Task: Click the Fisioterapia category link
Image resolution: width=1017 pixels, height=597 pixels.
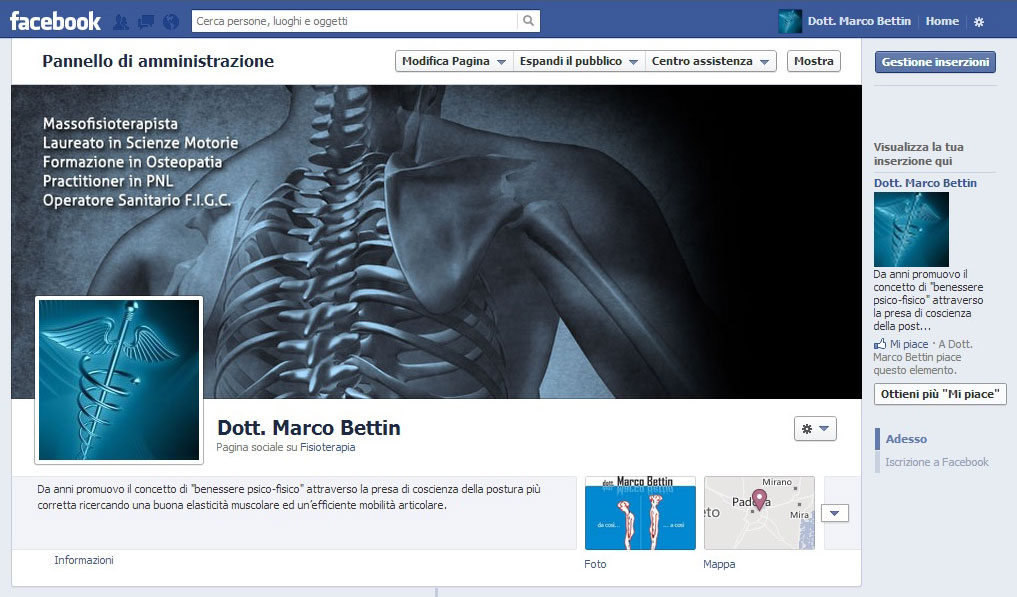Action: (328, 447)
